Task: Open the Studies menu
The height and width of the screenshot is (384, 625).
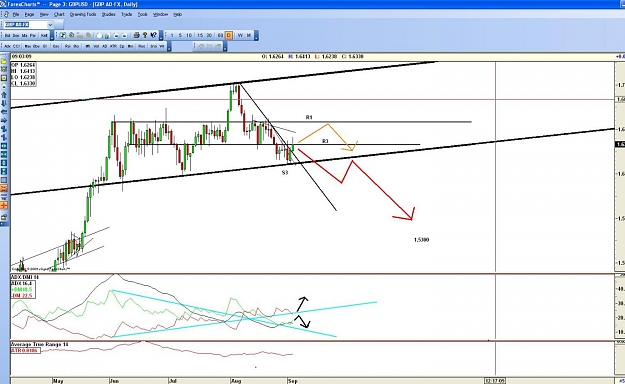Action: click(108, 14)
